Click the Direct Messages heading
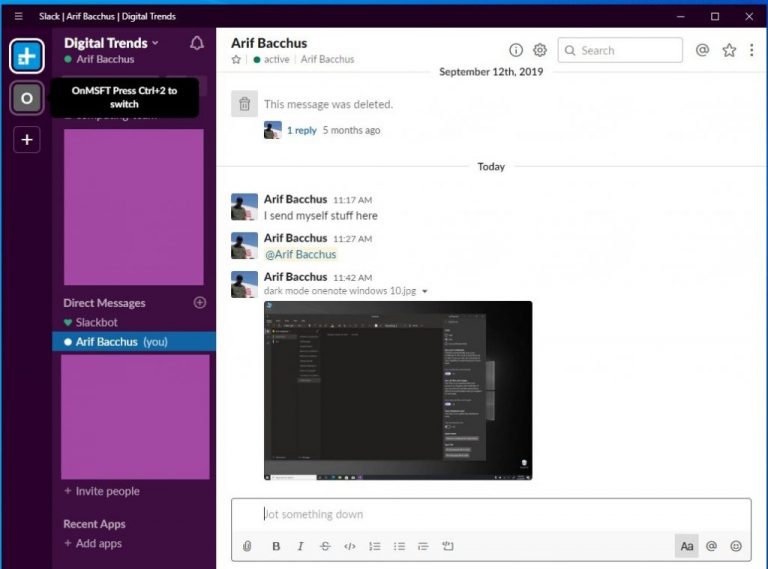The image size is (768, 569). [104, 303]
